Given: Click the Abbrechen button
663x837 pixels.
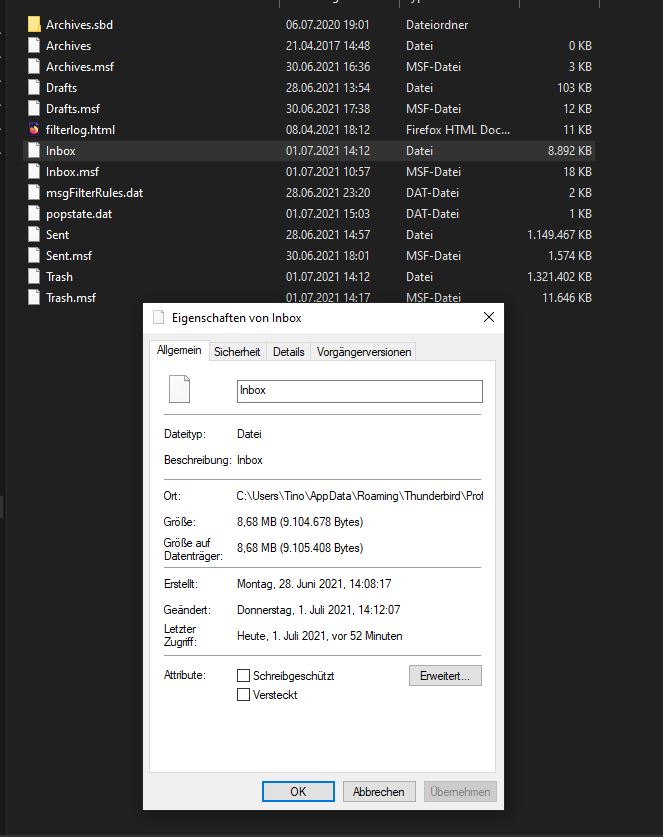Looking at the screenshot, I should tap(379, 791).
